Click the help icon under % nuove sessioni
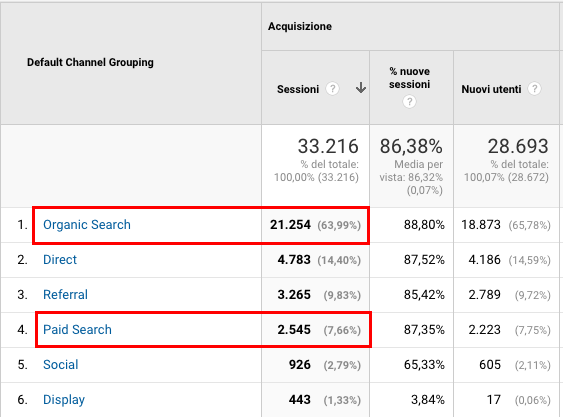563x417 pixels. (409, 102)
